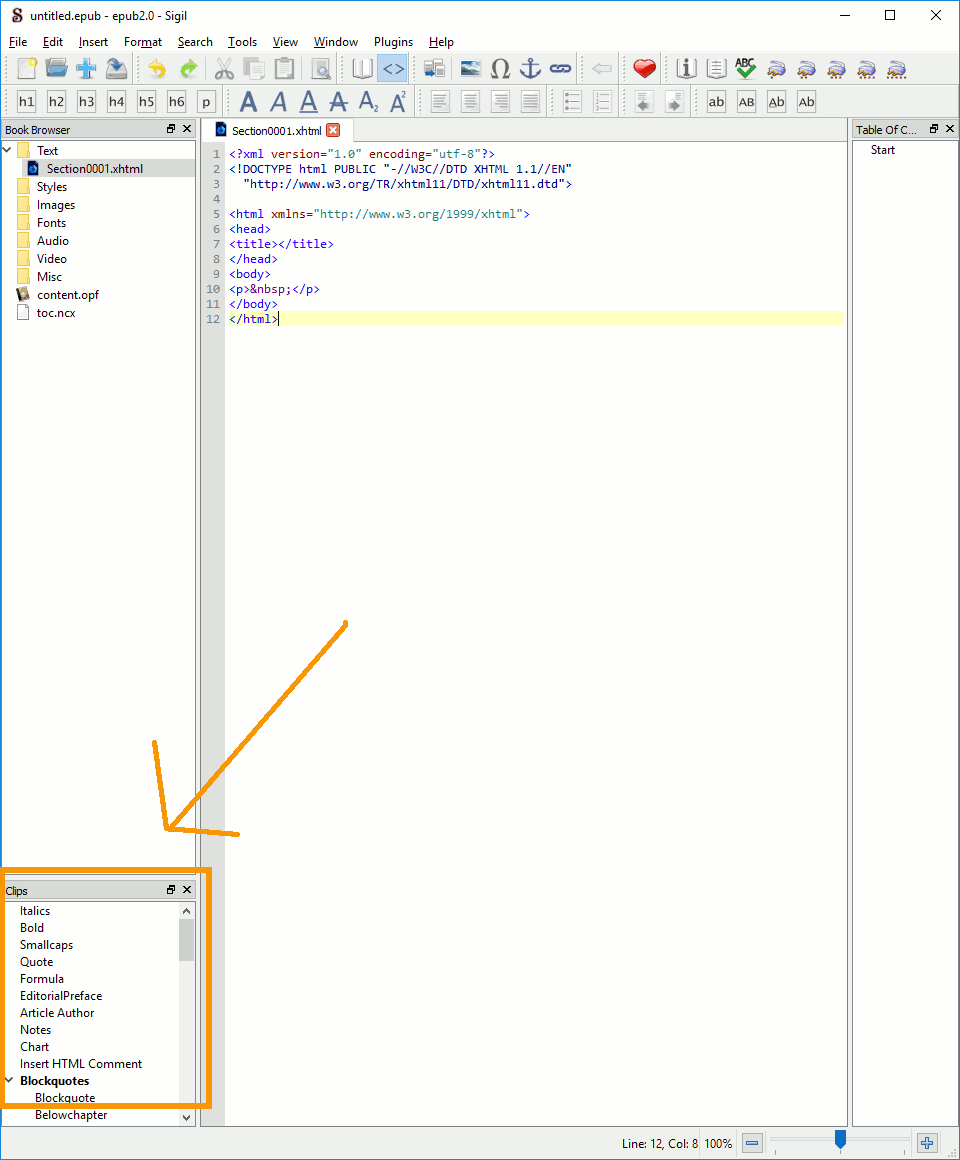Screen dimensions: 960x1160
Task: Select the Styles folder
Action: coord(52,187)
